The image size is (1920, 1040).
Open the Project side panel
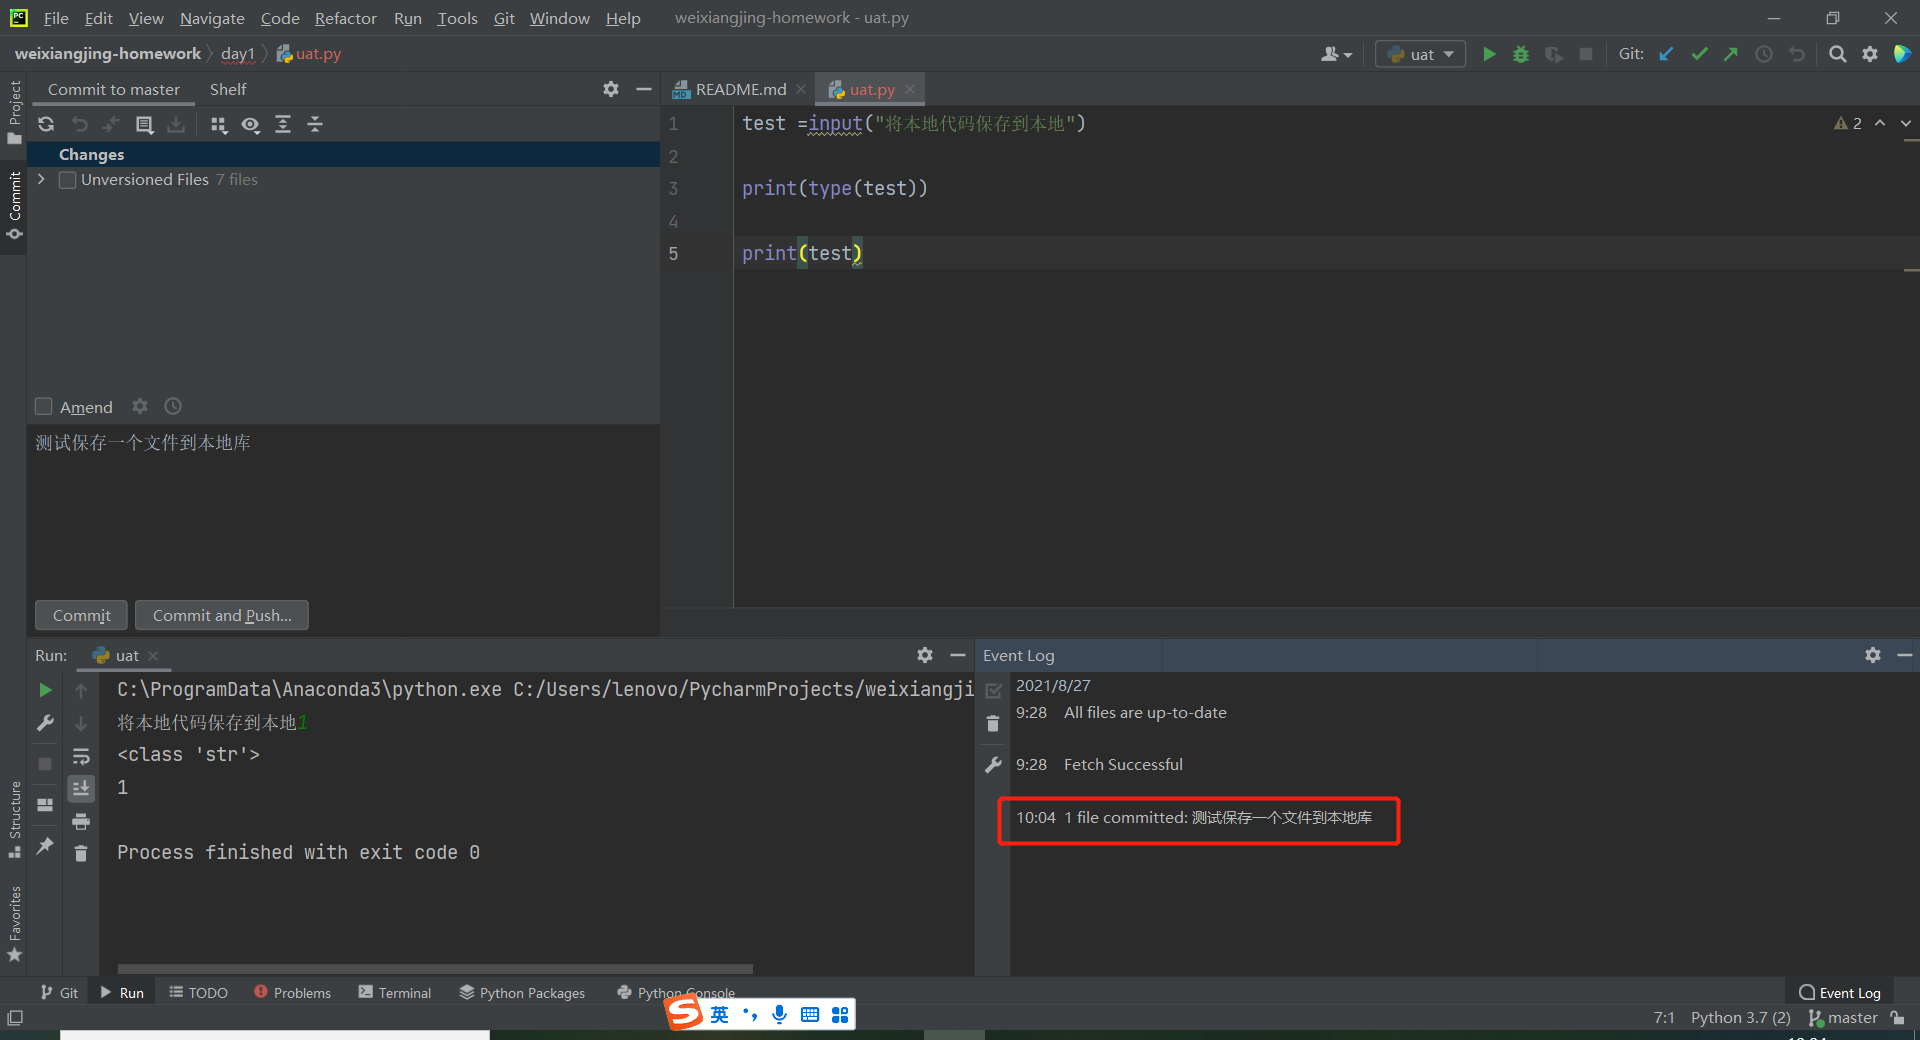point(14,111)
